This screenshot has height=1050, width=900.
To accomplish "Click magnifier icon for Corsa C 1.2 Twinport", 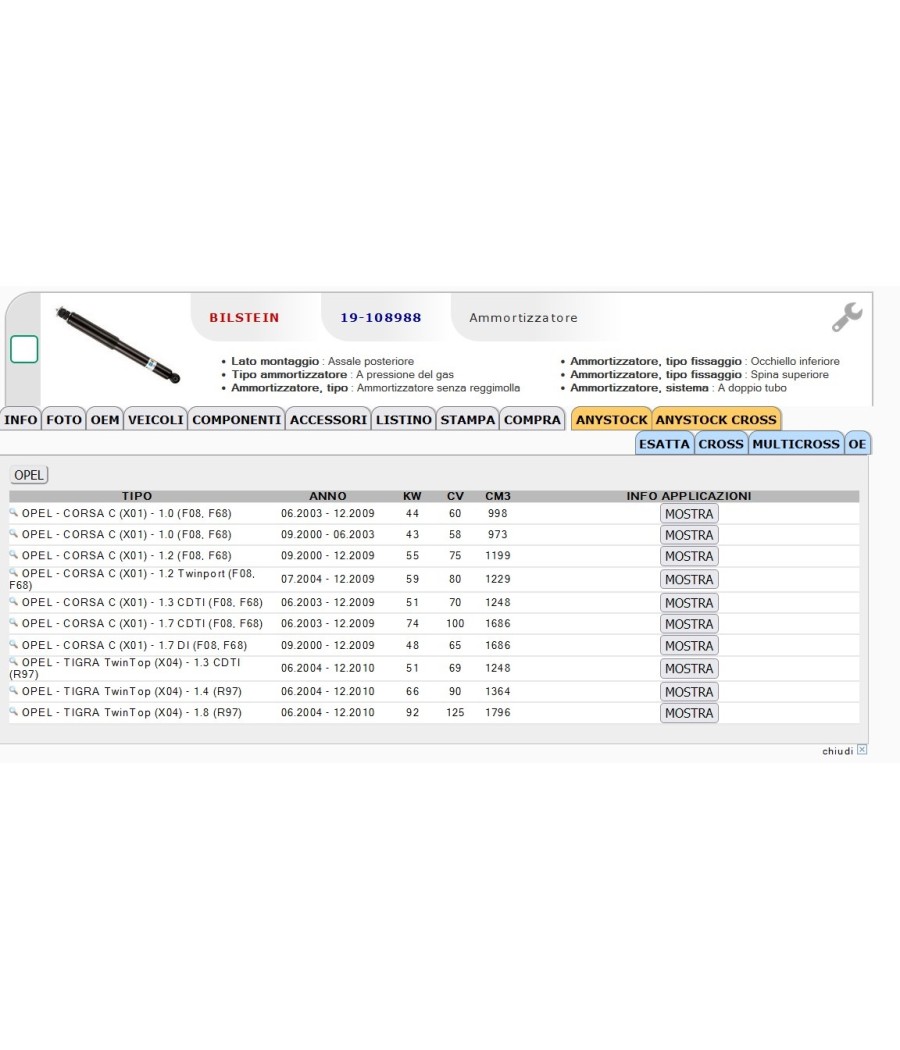I will coord(13,573).
